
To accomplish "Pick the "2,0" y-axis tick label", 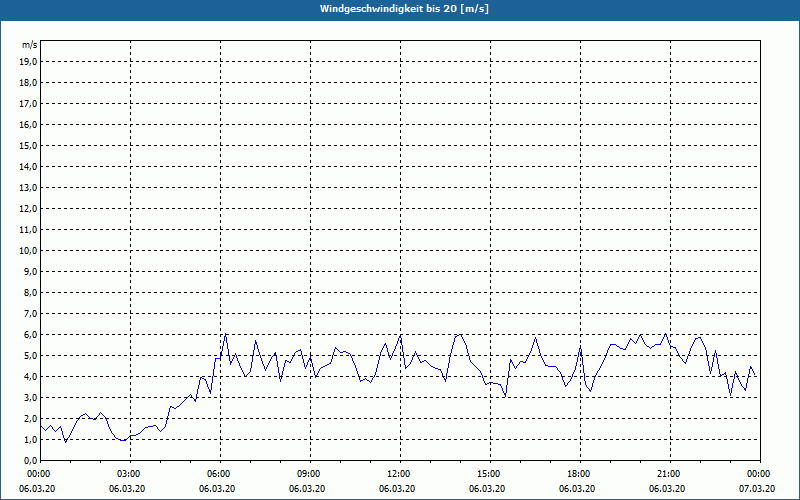I will click(x=30, y=418).
